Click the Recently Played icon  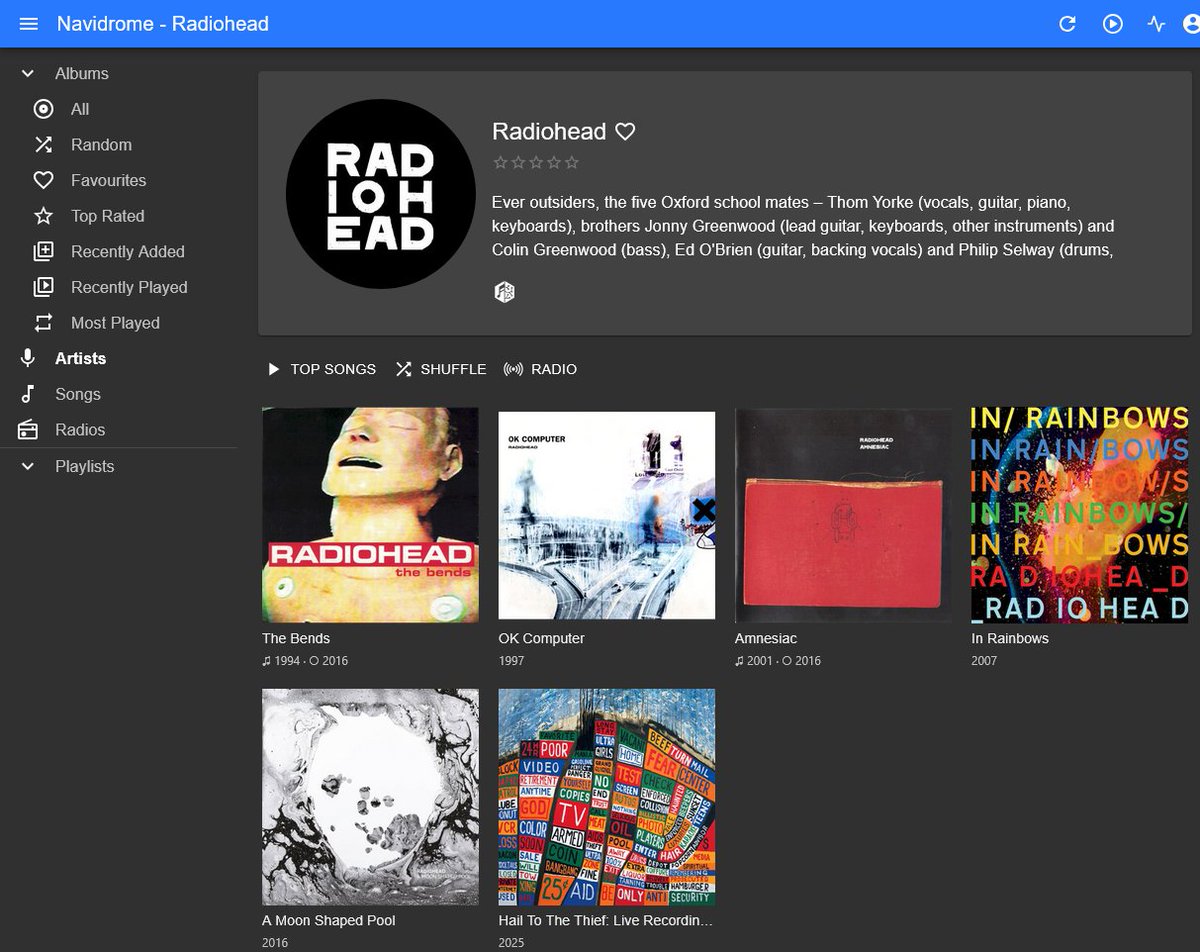click(43, 287)
